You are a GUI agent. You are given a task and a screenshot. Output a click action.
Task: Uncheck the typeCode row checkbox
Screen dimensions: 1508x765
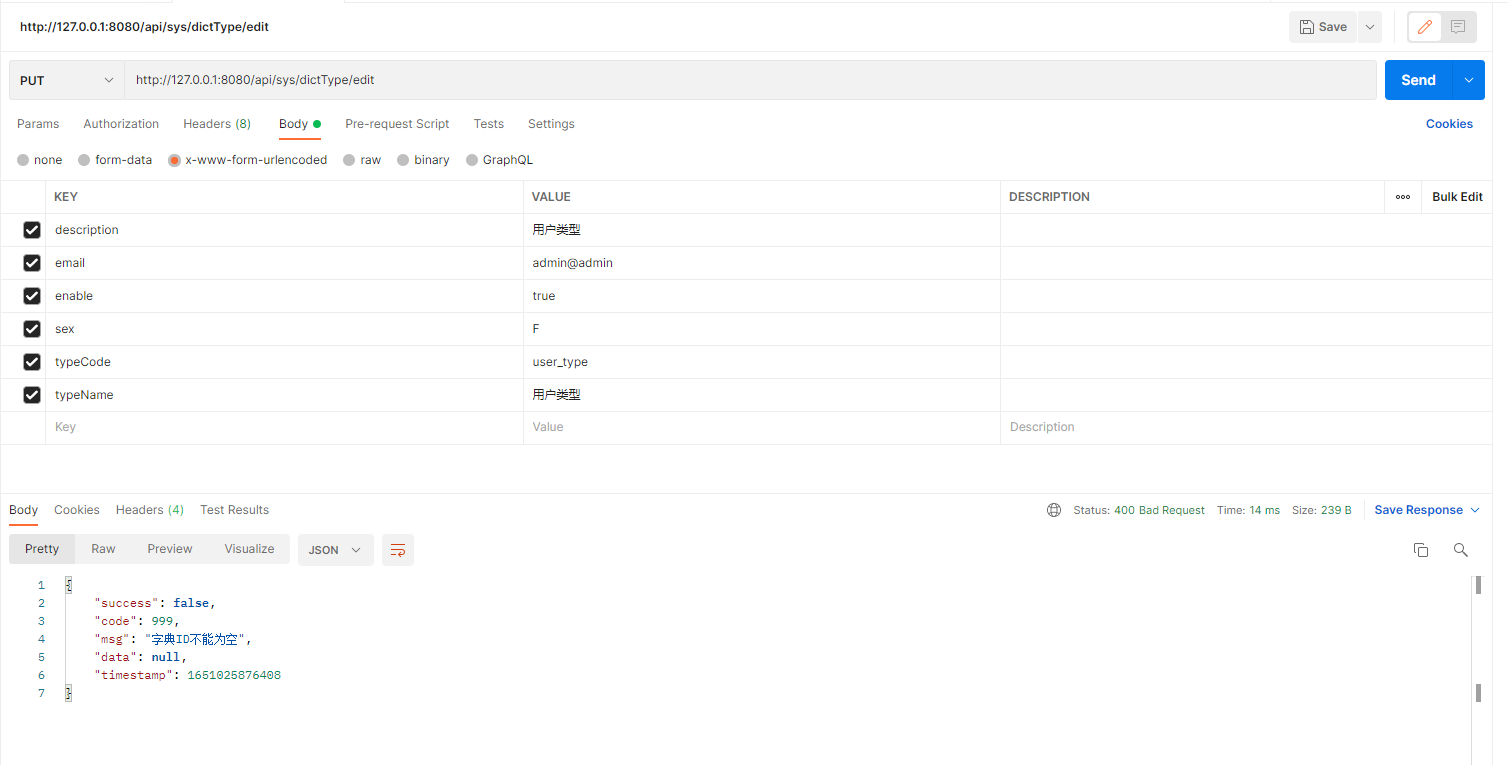32,362
